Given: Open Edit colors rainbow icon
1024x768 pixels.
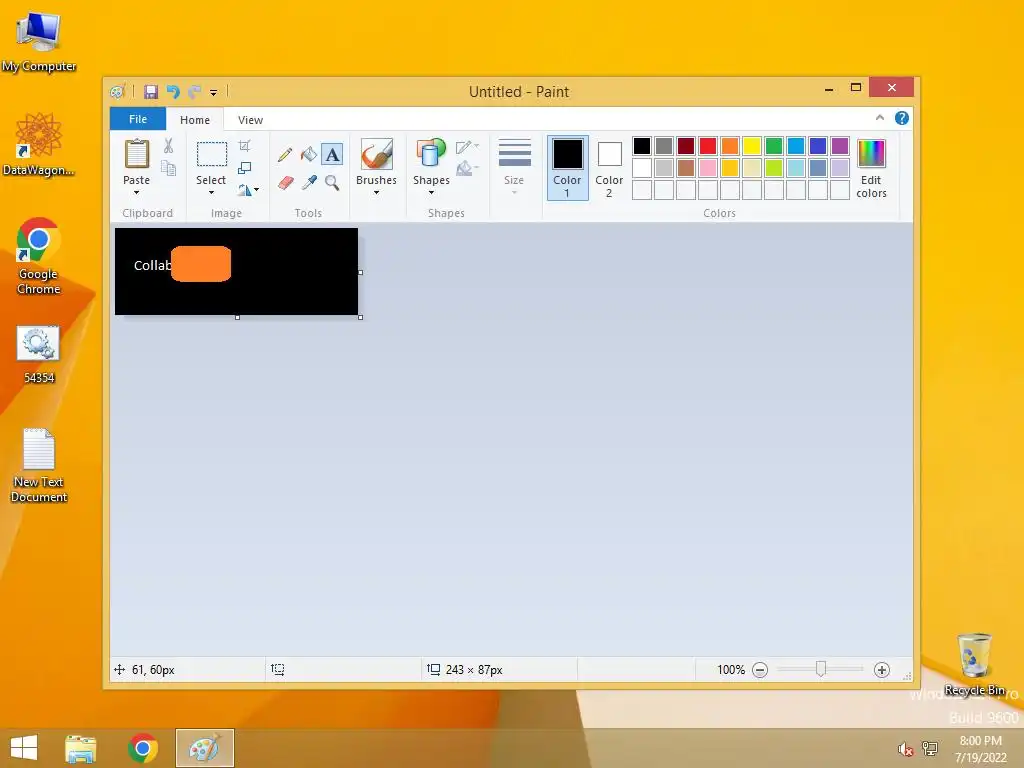Looking at the screenshot, I should point(871,153).
